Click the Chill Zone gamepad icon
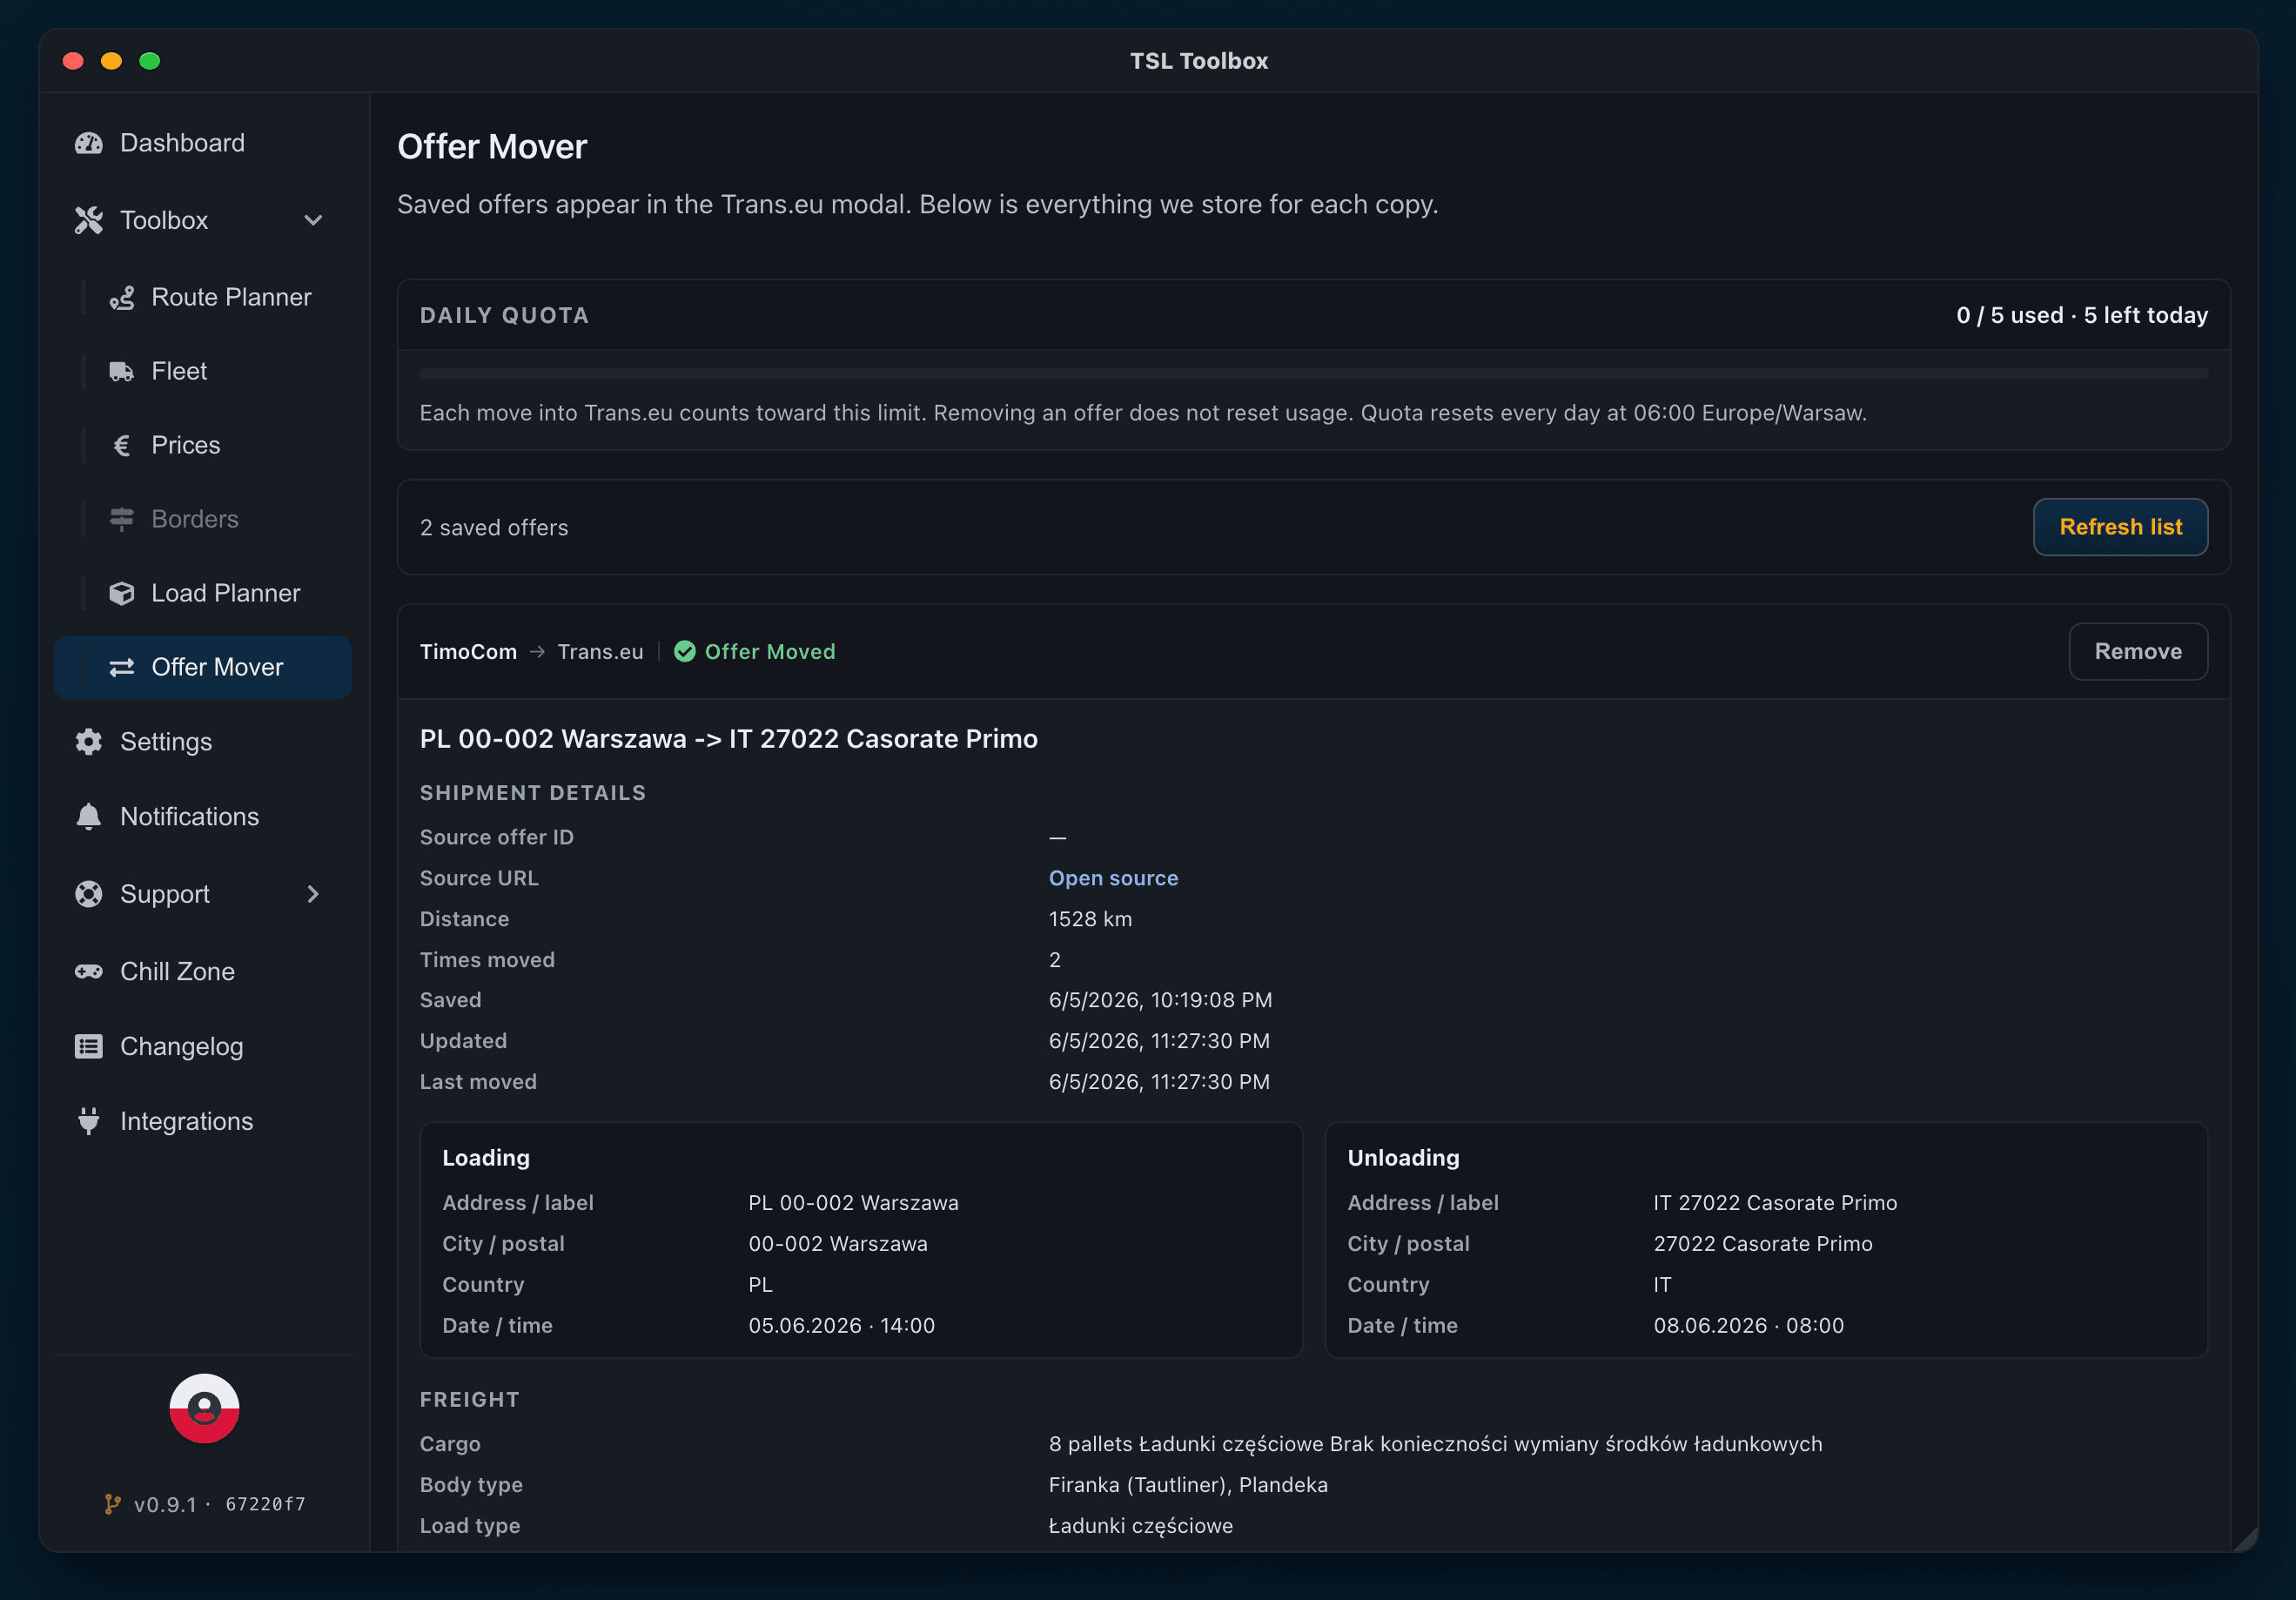Viewport: 2296px width, 1600px height. pyautogui.click(x=89, y=971)
